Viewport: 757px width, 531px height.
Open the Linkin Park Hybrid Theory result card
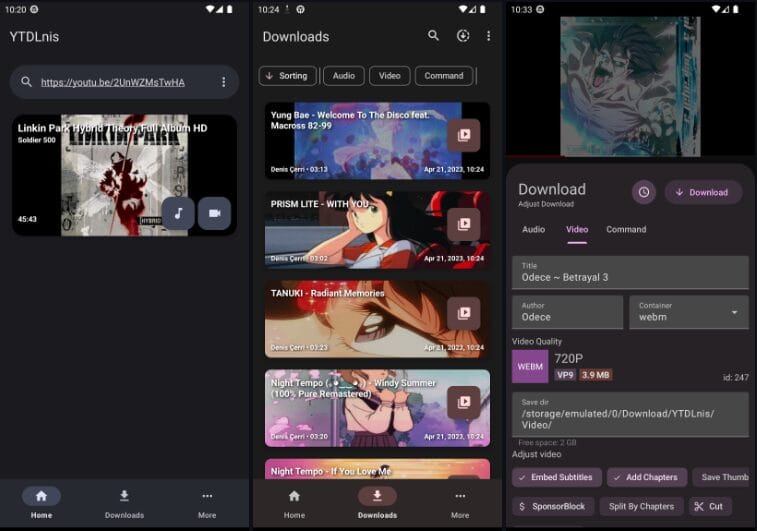pyautogui.click(x=124, y=175)
